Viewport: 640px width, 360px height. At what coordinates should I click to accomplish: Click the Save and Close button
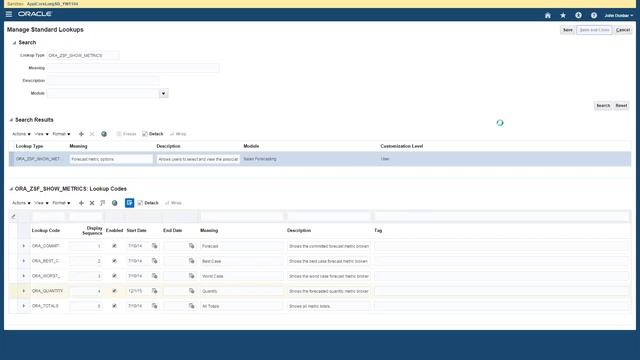click(594, 30)
